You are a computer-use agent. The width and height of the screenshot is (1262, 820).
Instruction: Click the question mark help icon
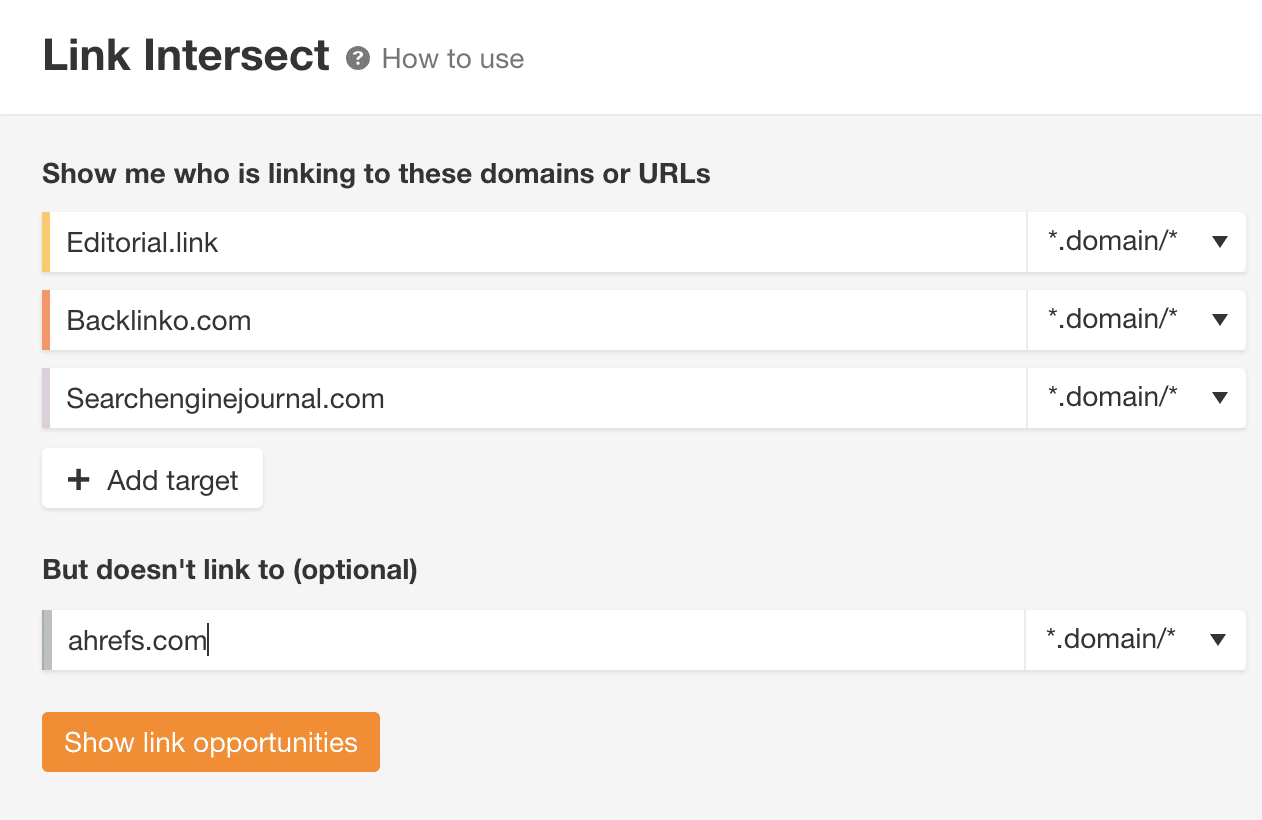(359, 60)
